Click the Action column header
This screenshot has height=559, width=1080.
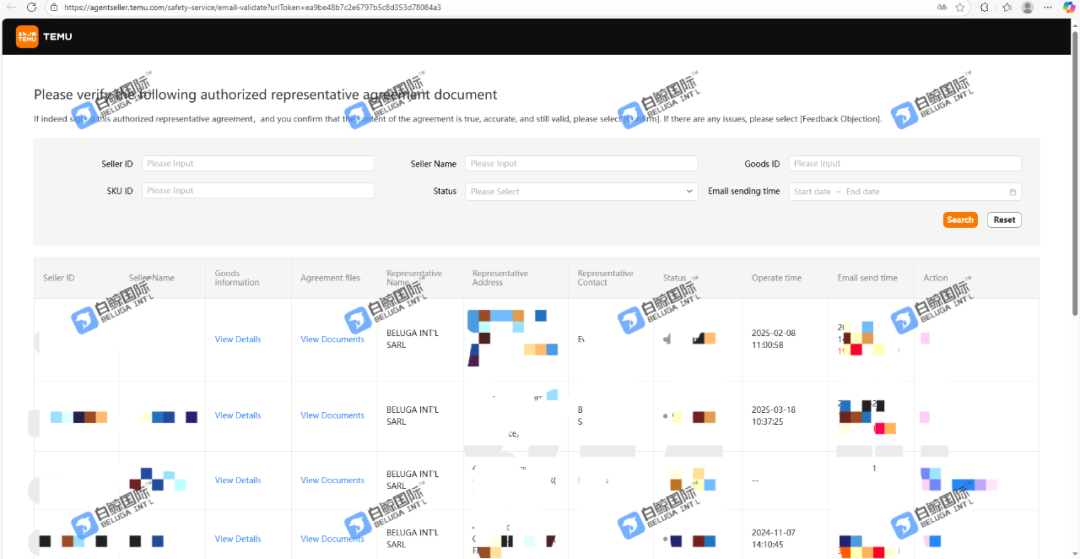[935, 278]
